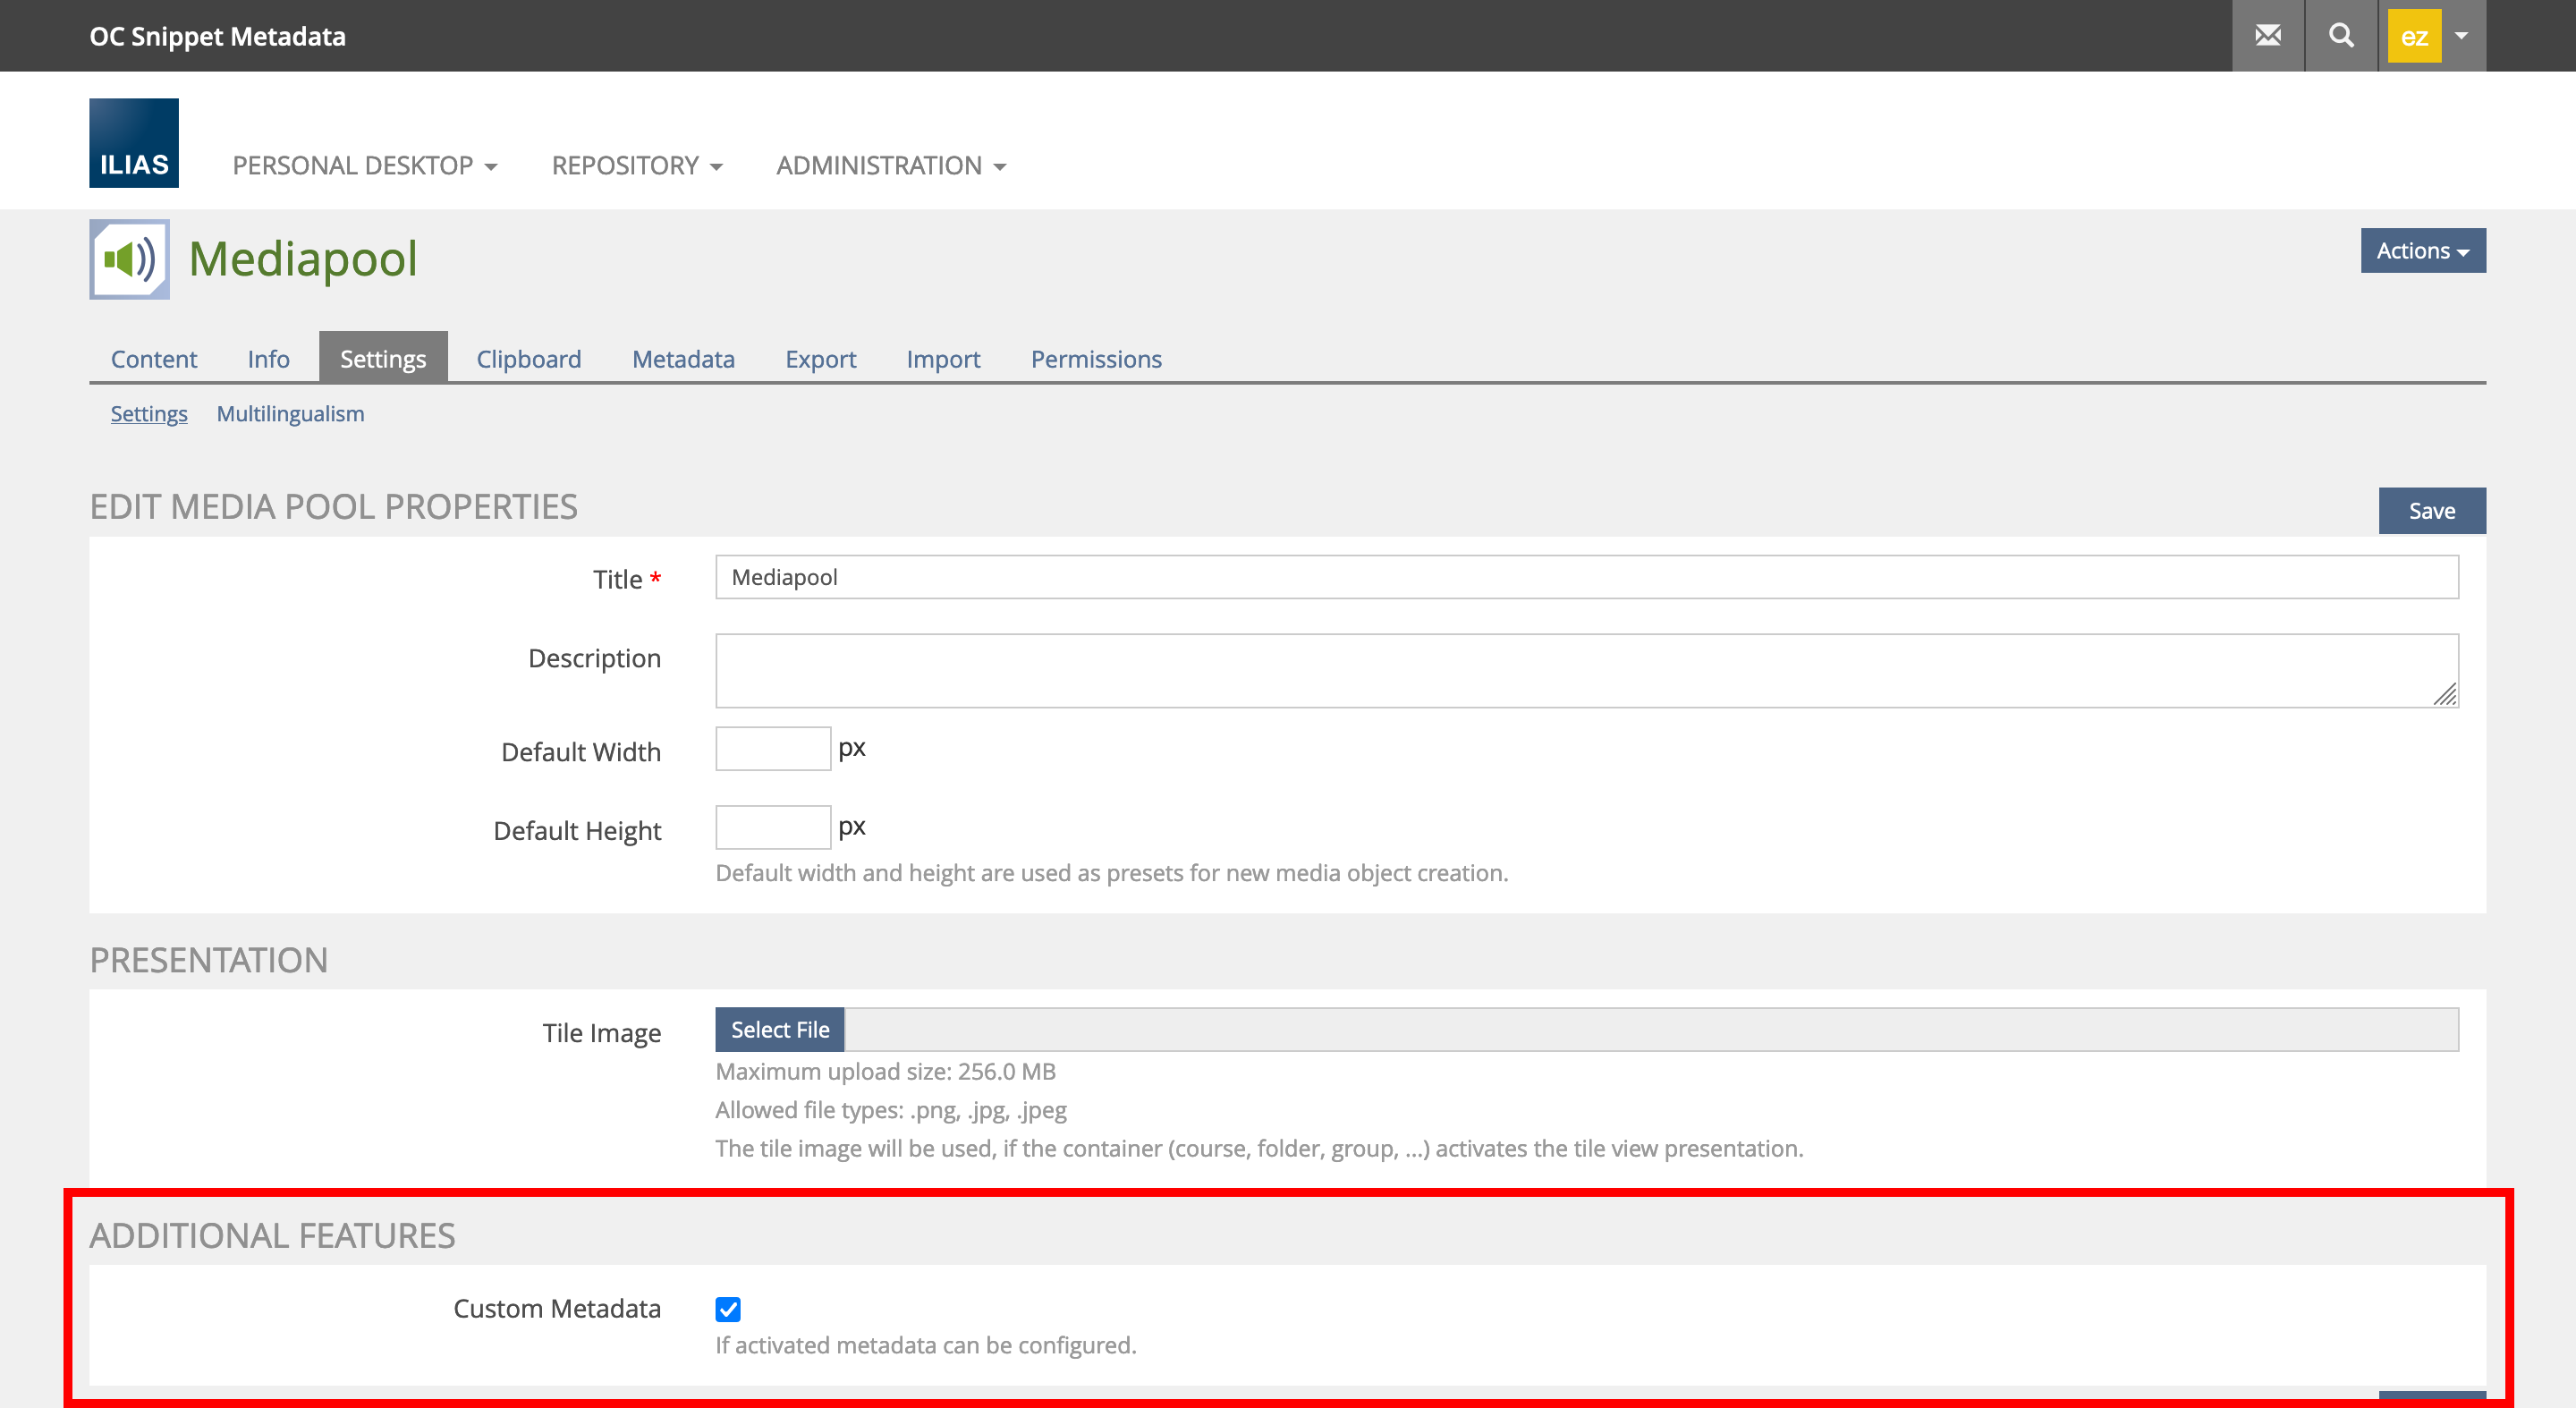Uncheck the Custom Metadata checkbox
Viewport: 2576px width, 1408px height.
point(728,1309)
